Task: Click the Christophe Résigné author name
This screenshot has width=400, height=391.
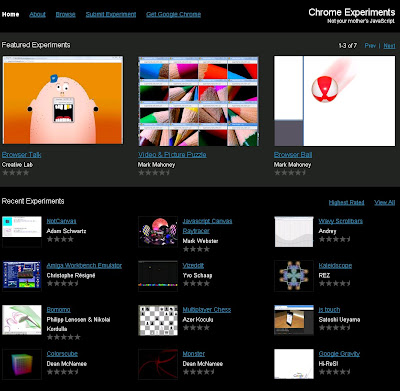Action: click(71, 275)
